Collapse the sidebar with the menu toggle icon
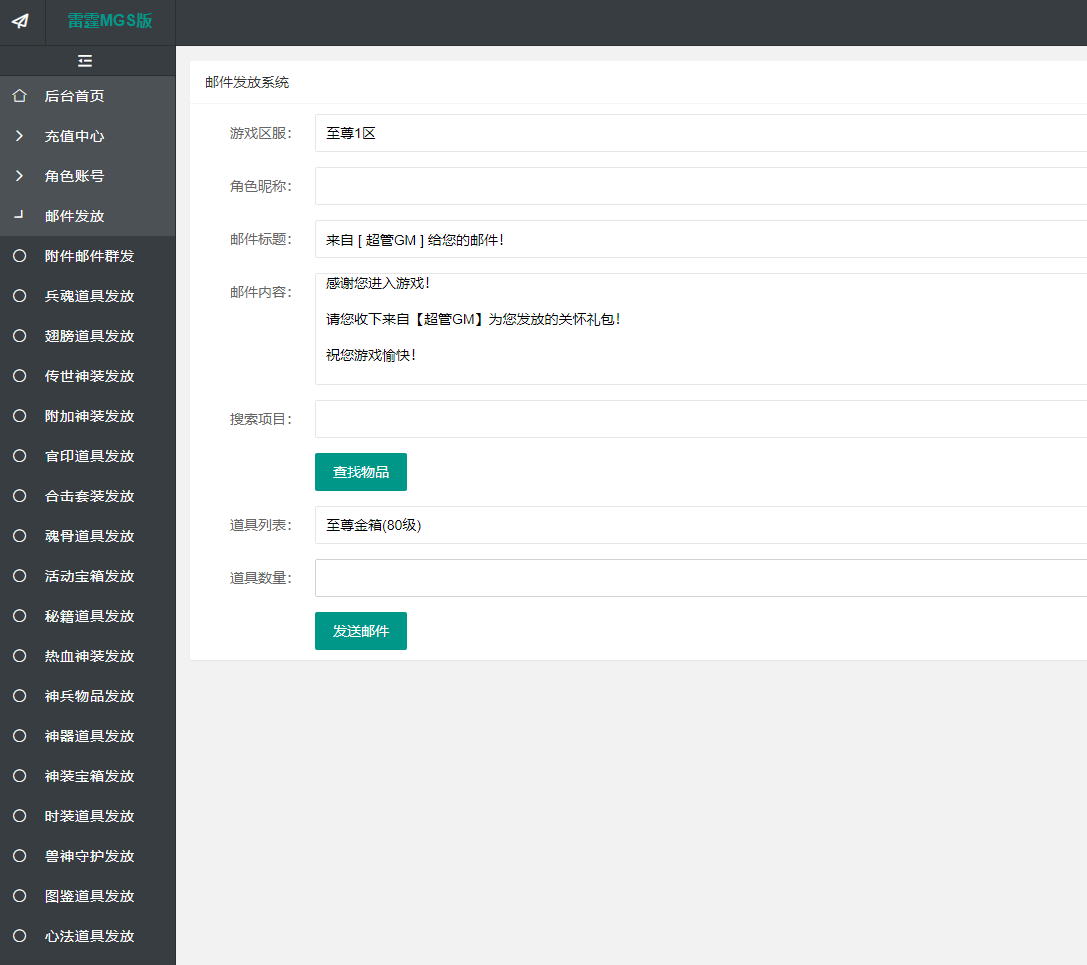The height and width of the screenshot is (965, 1087). tap(85, 61)
